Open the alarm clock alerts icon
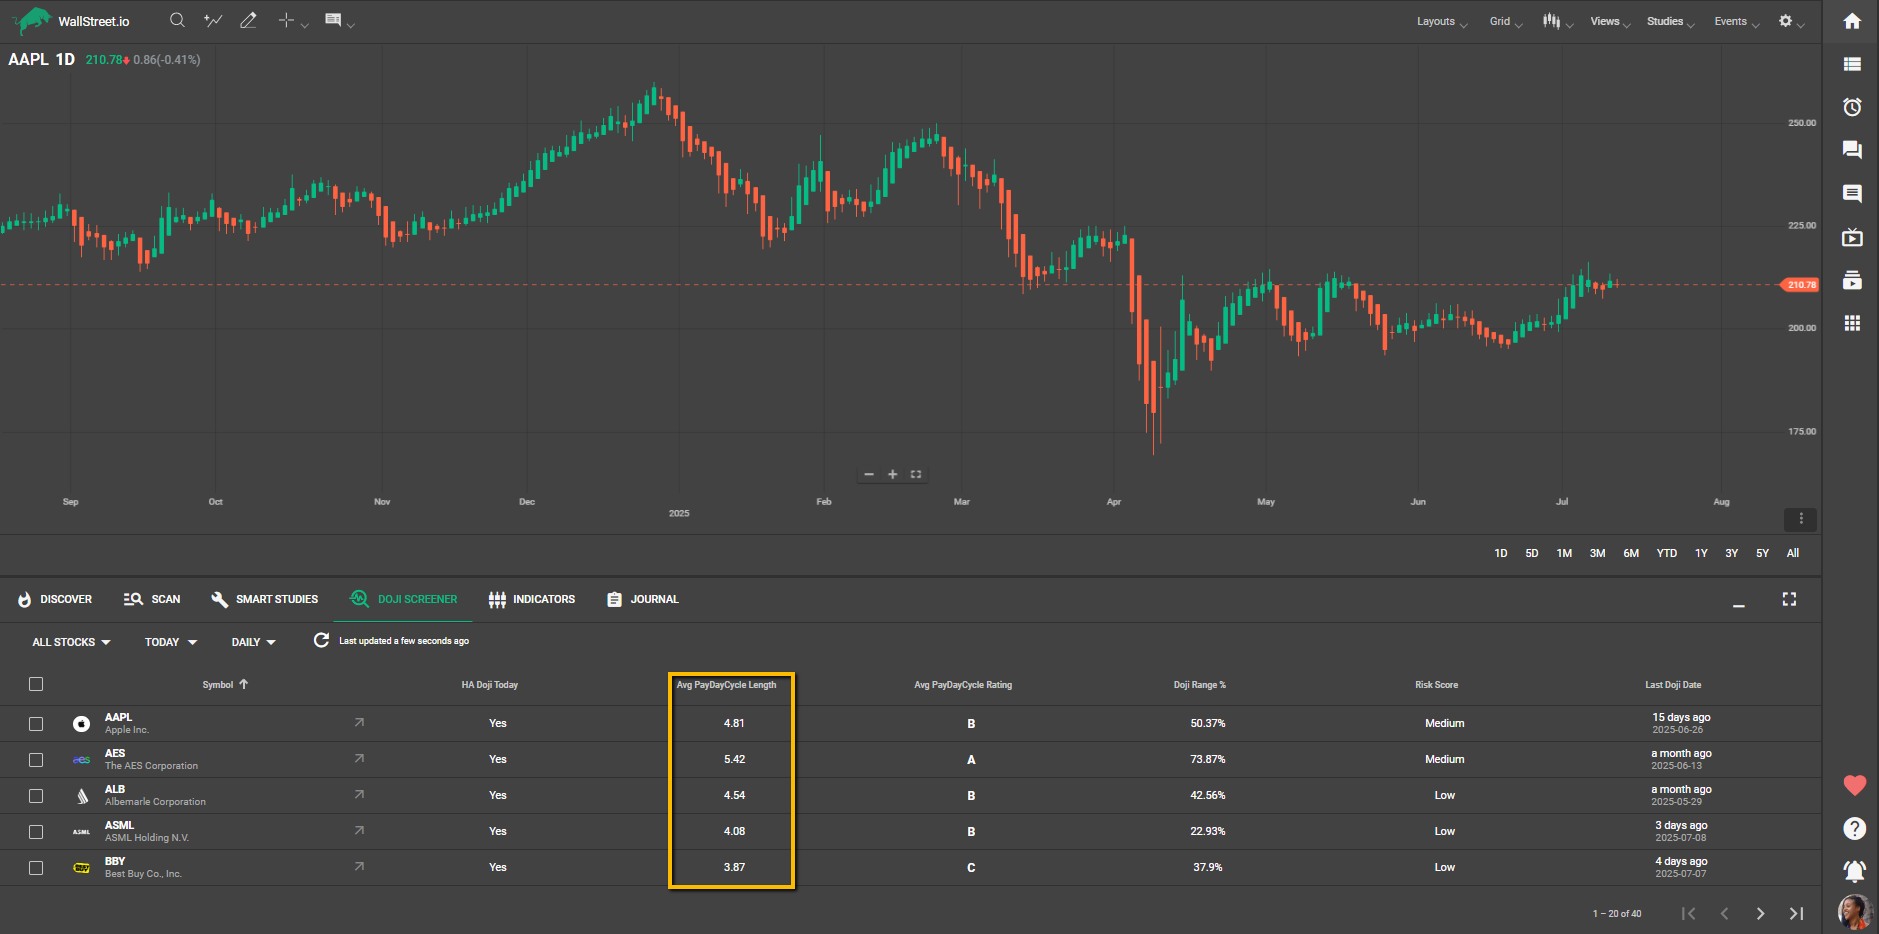 point(1852,107)
